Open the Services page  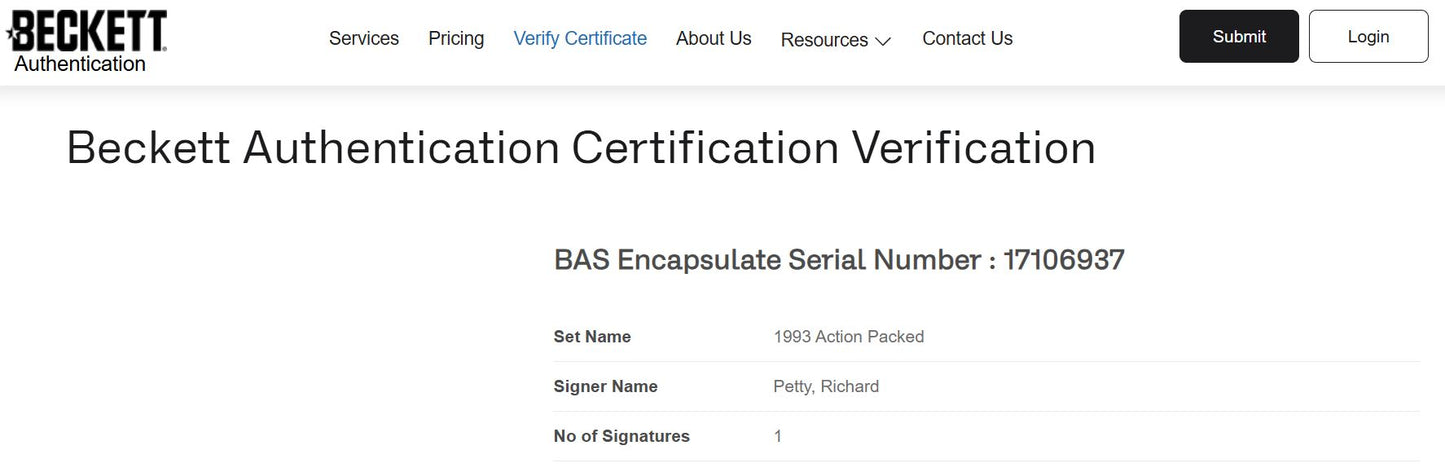tap(364, 38)
